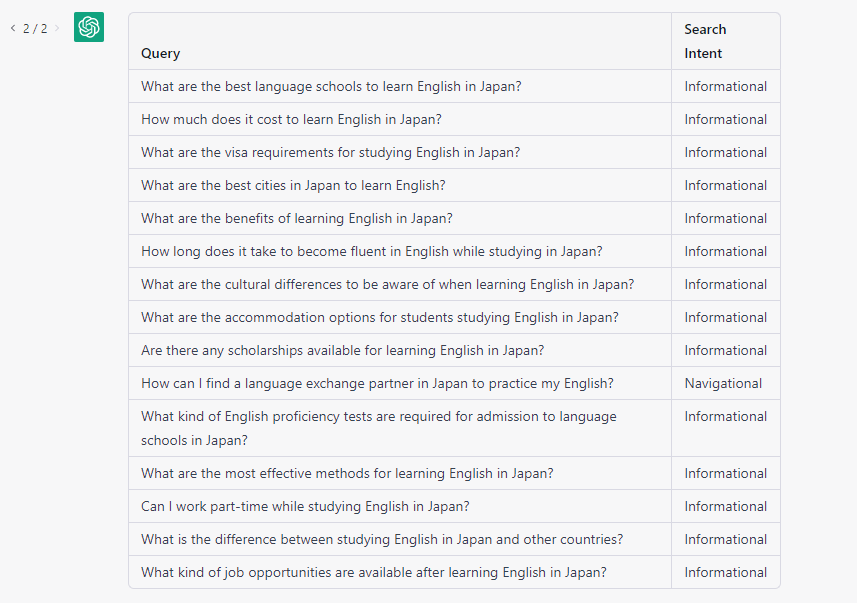Go to previous response with left chevron

(x=13, y=28)
